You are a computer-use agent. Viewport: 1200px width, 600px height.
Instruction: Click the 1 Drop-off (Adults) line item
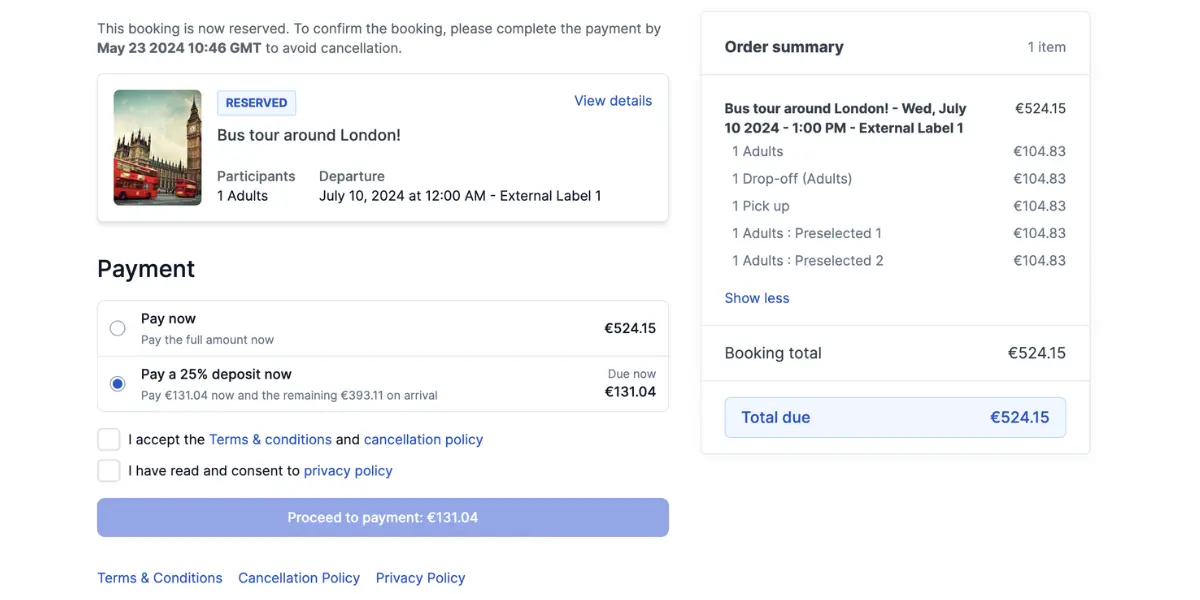[792, 179]
